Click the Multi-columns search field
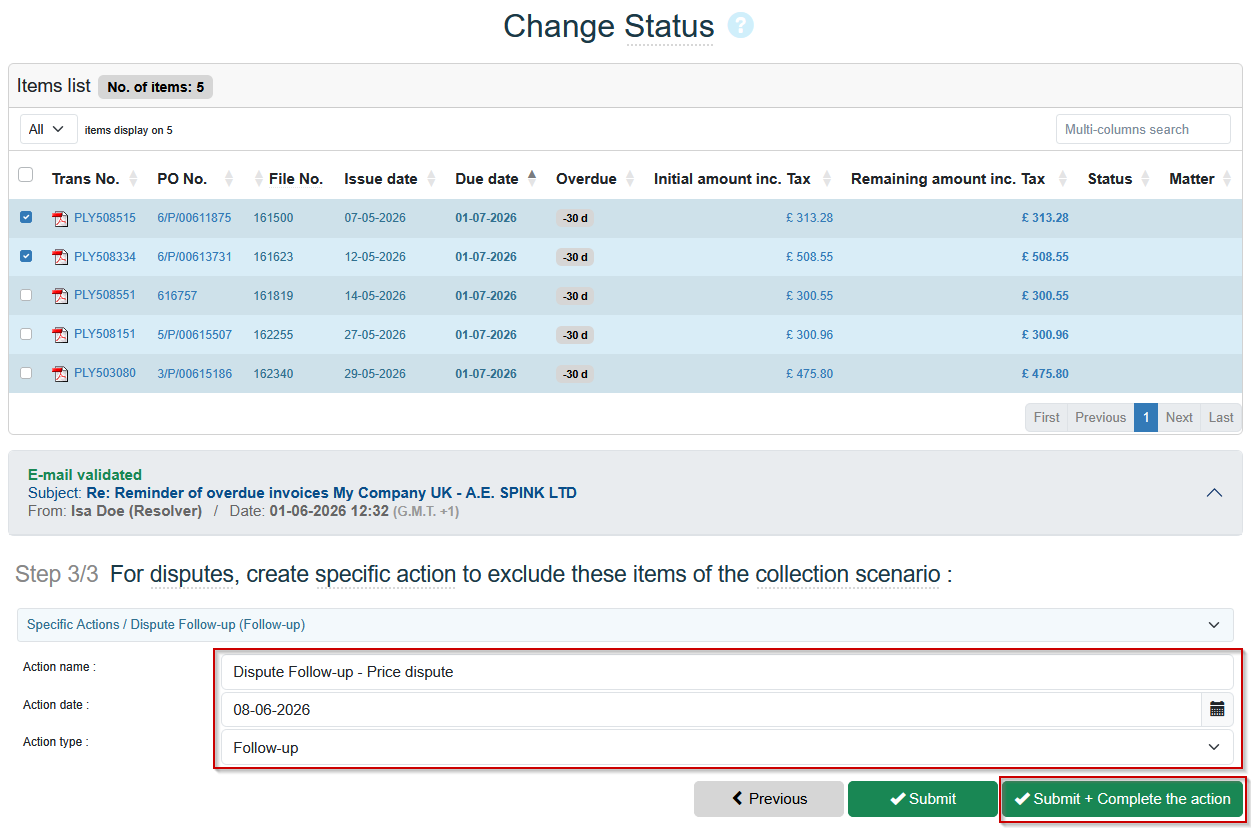The image size is (1251, 828). pos(1143,129)
